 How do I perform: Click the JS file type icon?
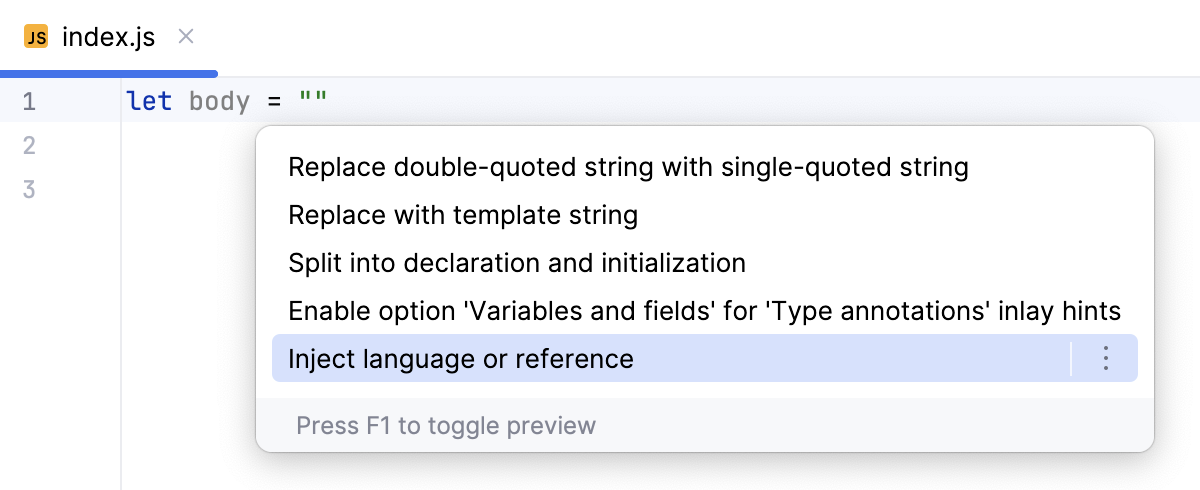click(36, 38)
